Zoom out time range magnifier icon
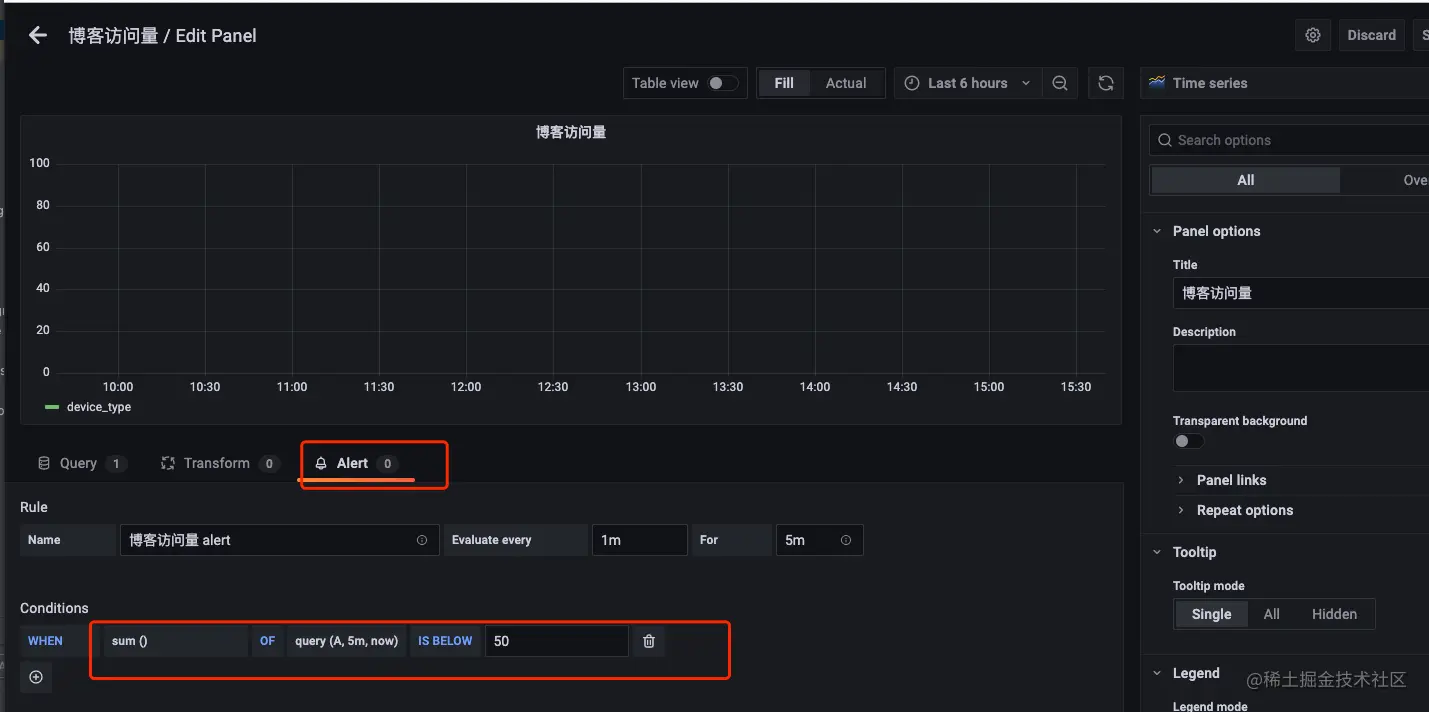This screenshot has height=712, width=1429. coord(1060,83)
